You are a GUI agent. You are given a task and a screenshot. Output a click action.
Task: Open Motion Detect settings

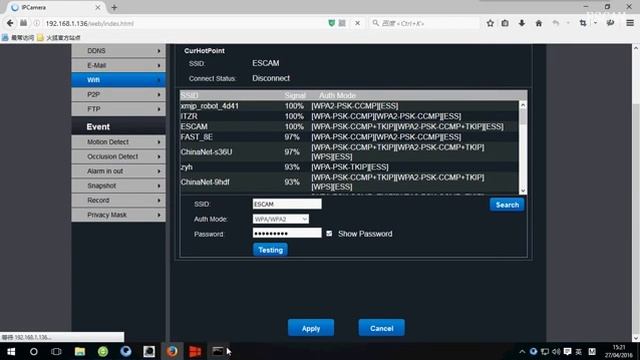(x=118, y=142)
